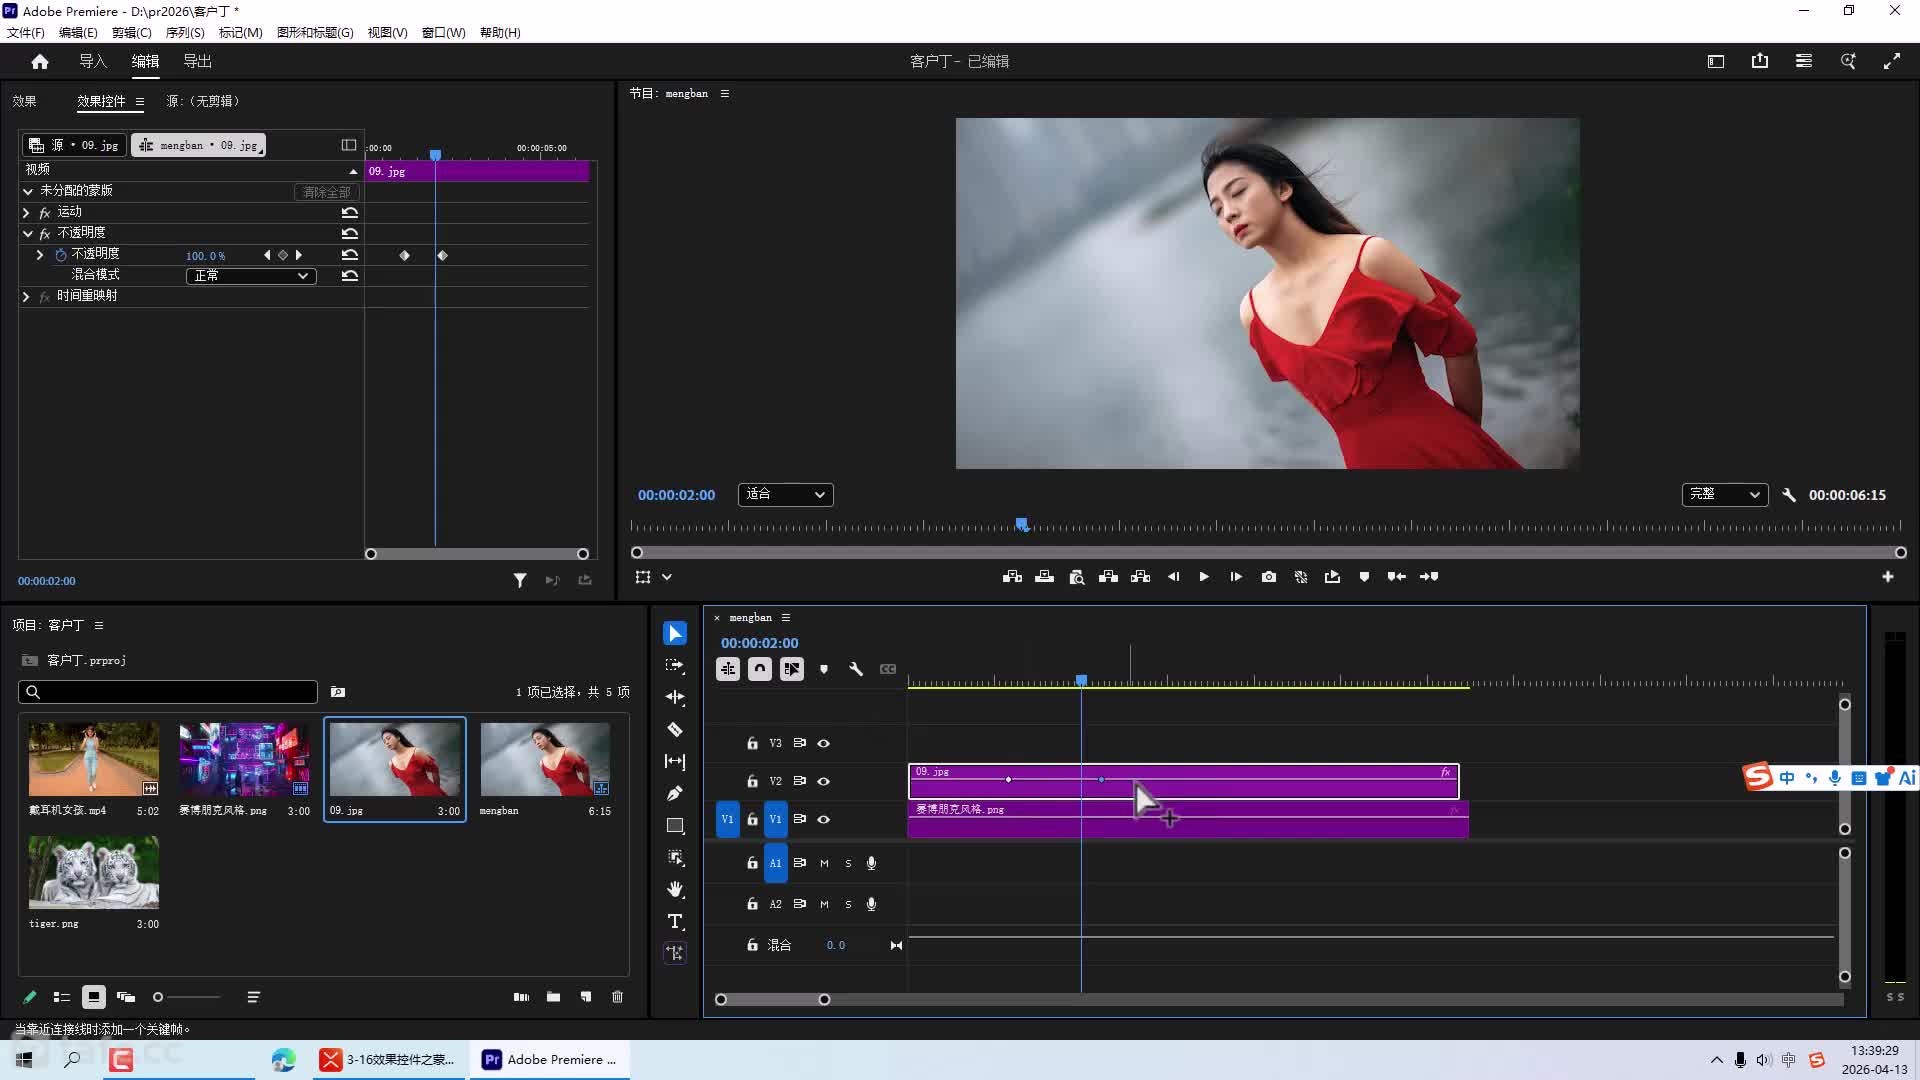This screenshot has width=1920, height=1080.
Task: Expand the 运动 effect group
Action: pos(26,213)
